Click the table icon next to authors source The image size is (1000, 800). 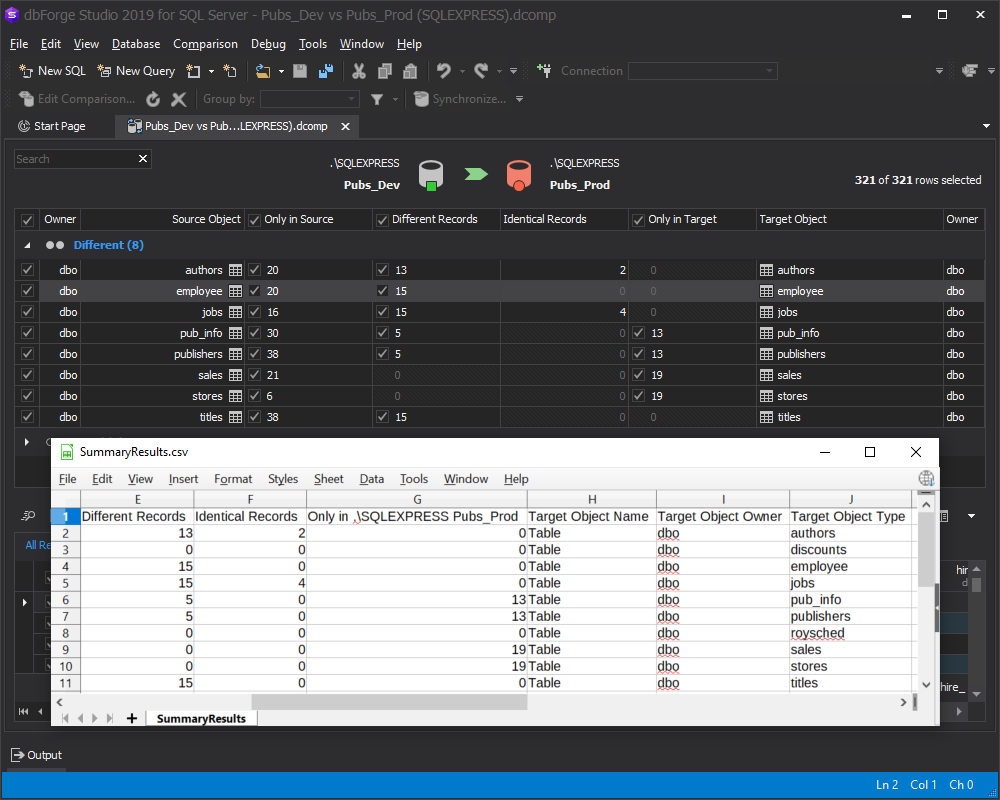pyautogui.click(x=235, y=270)
